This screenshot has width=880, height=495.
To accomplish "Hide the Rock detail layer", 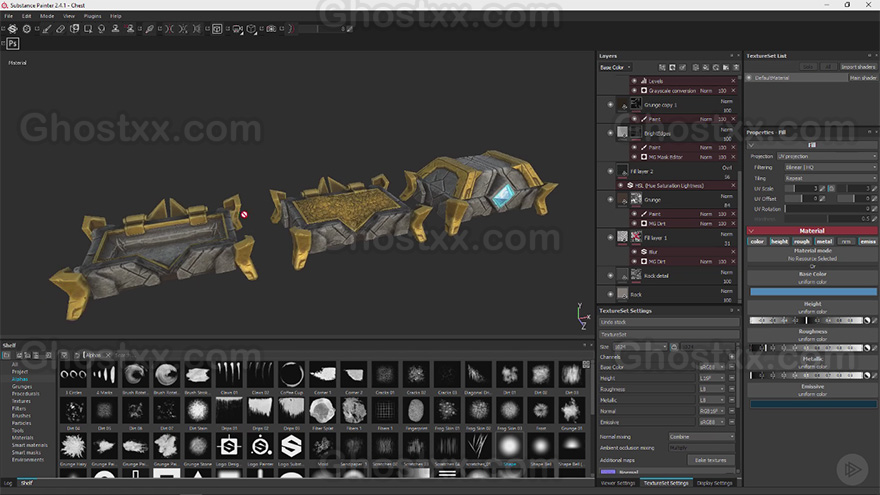I will (611, 276).
